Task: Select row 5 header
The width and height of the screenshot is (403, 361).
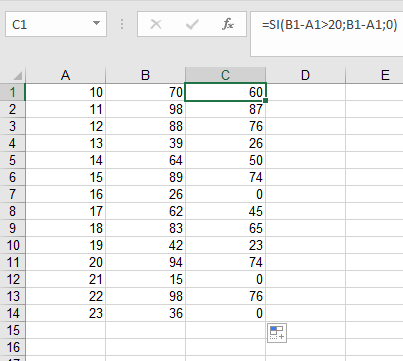Action: coord(12,160)
